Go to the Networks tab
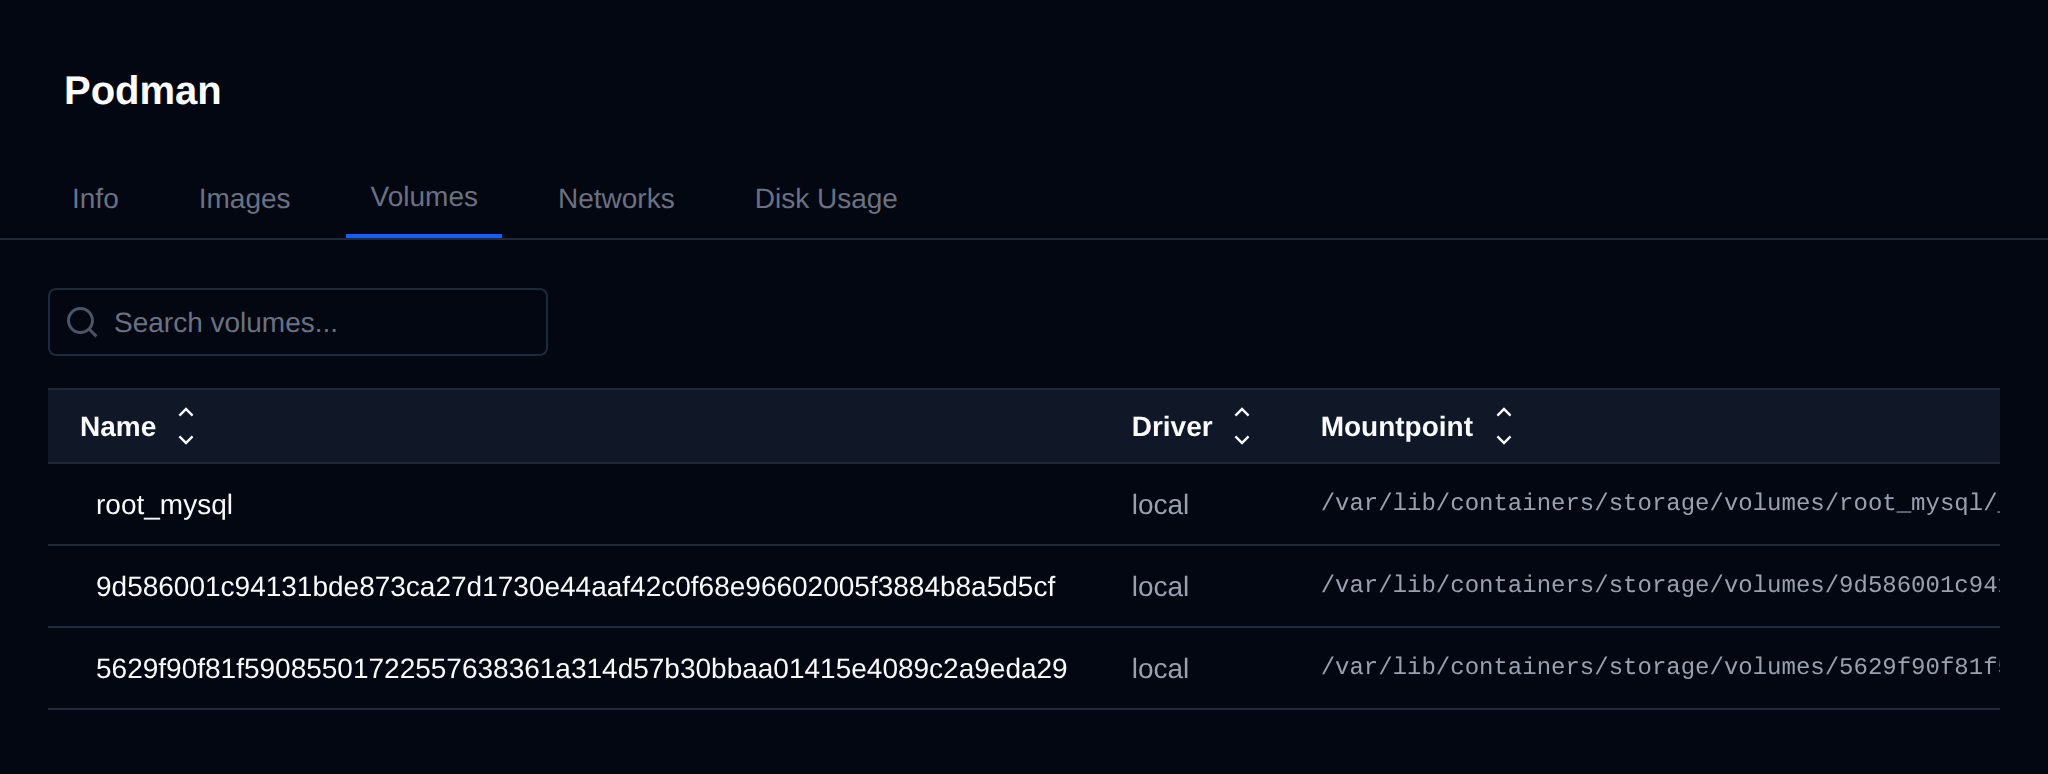2048x774 pixels. click(x=616, y=199)
